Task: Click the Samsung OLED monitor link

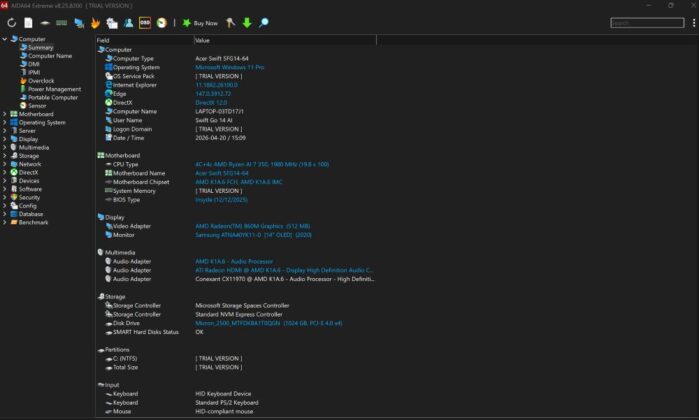Action: (253, 235)
